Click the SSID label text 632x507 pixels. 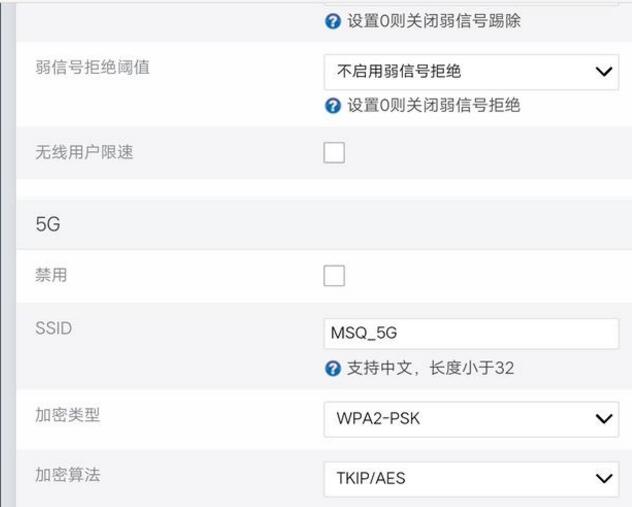pos(53,329)
